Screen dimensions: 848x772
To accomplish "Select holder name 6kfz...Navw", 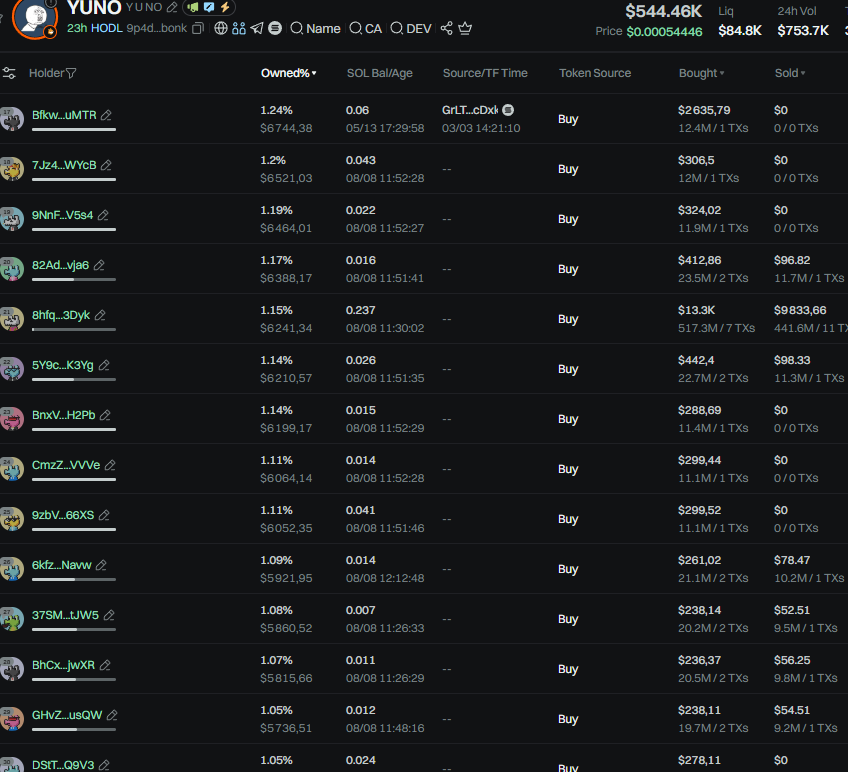I will click(x=61, y=565).
